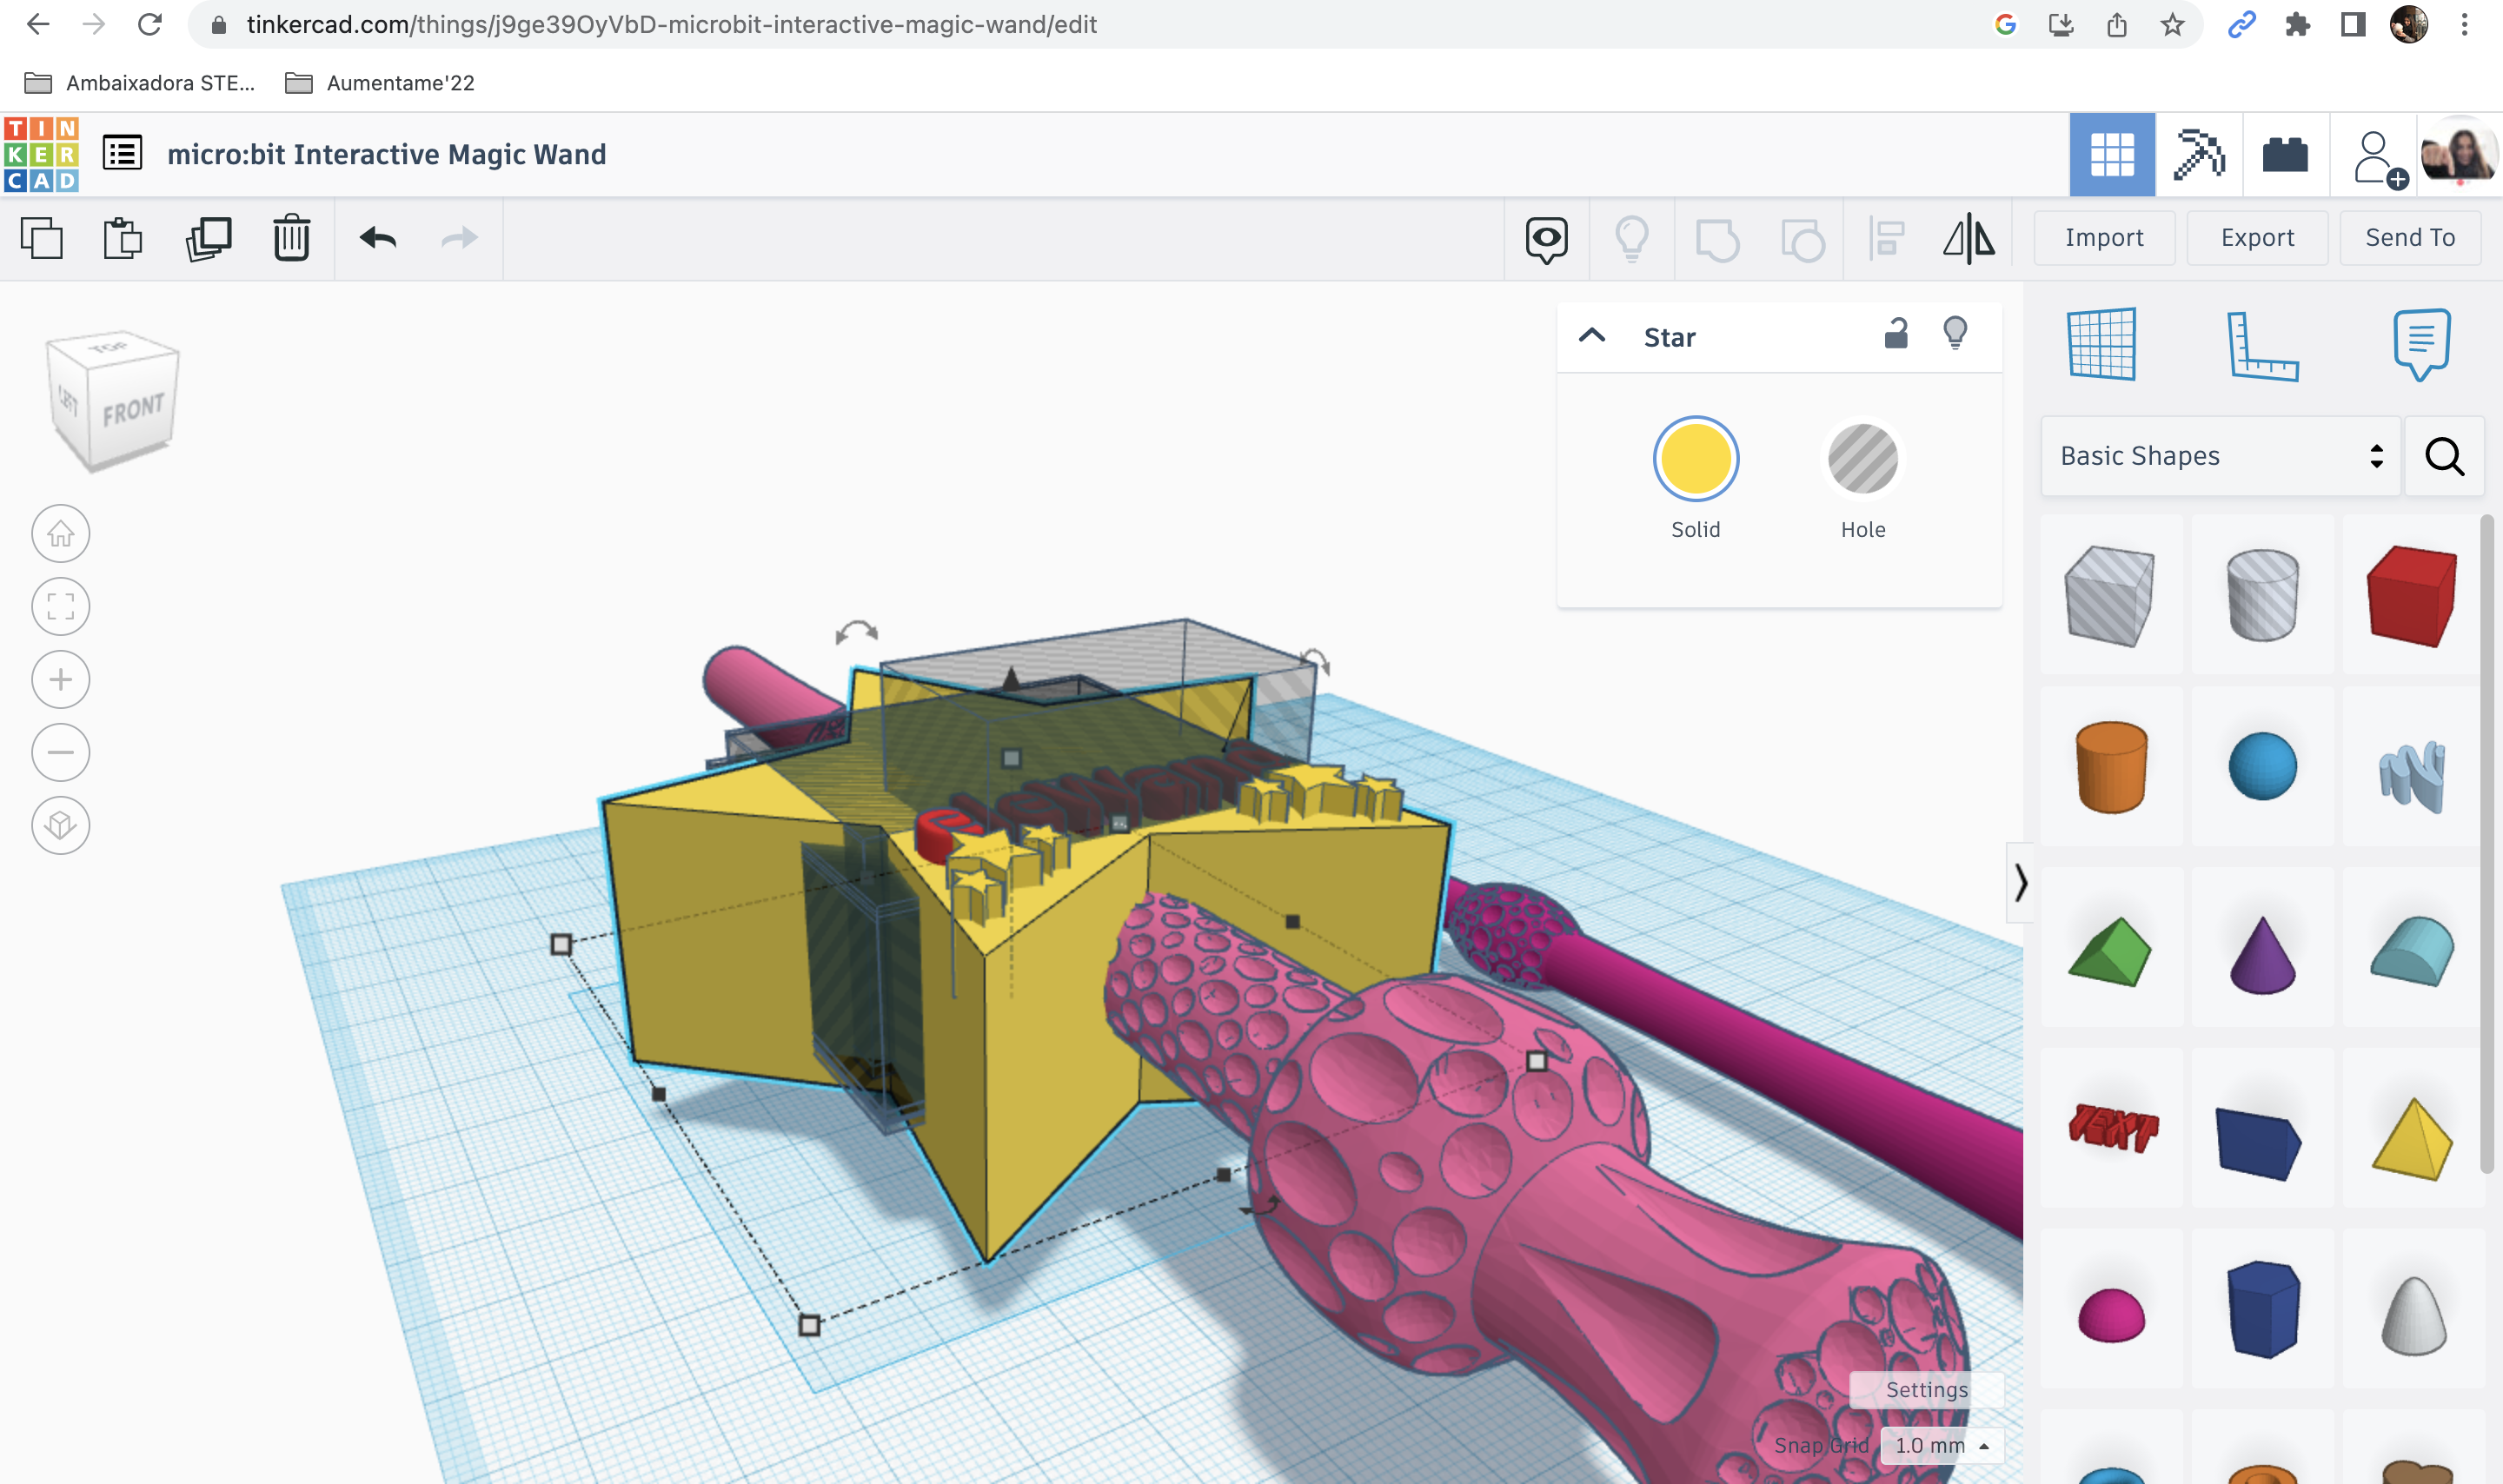Open the Snap Grid 1.0 mm dropdown
Image resolution: width=2503 pixels, height=1484 pixels.
pyautogui.click(x=1941, y=1445)
